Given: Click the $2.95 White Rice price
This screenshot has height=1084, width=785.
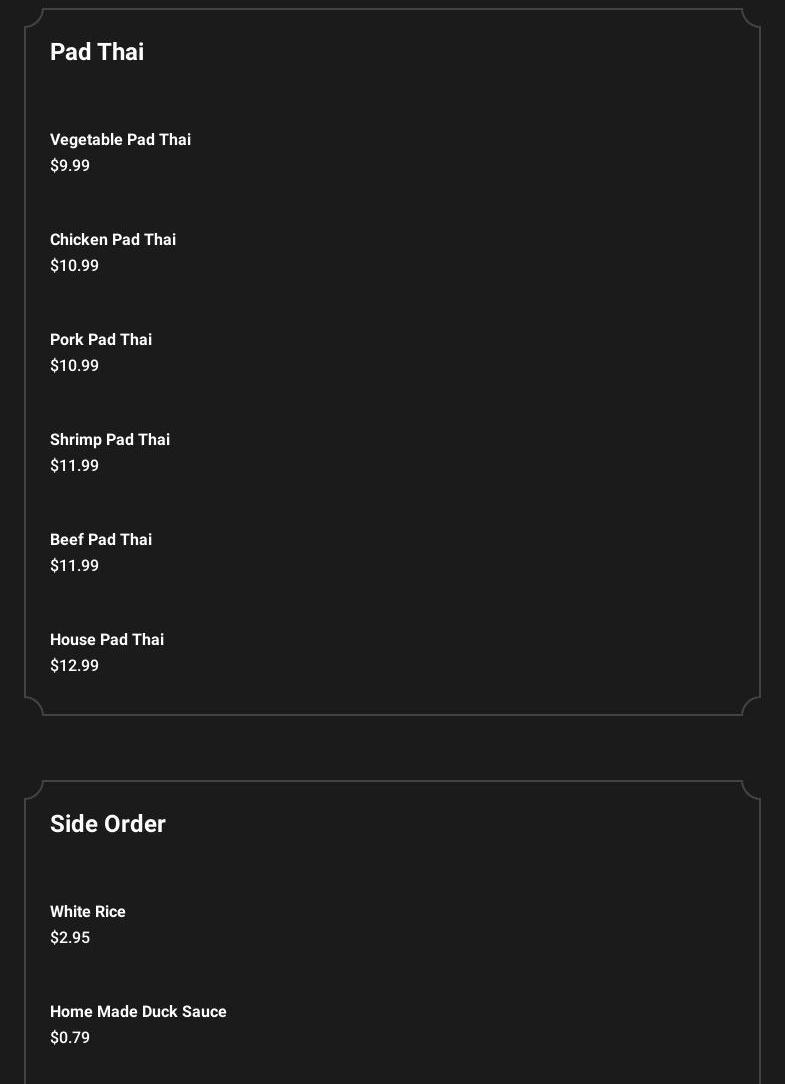Looking at the screenshot, I should pyautogui.click(x=70, y=938).
